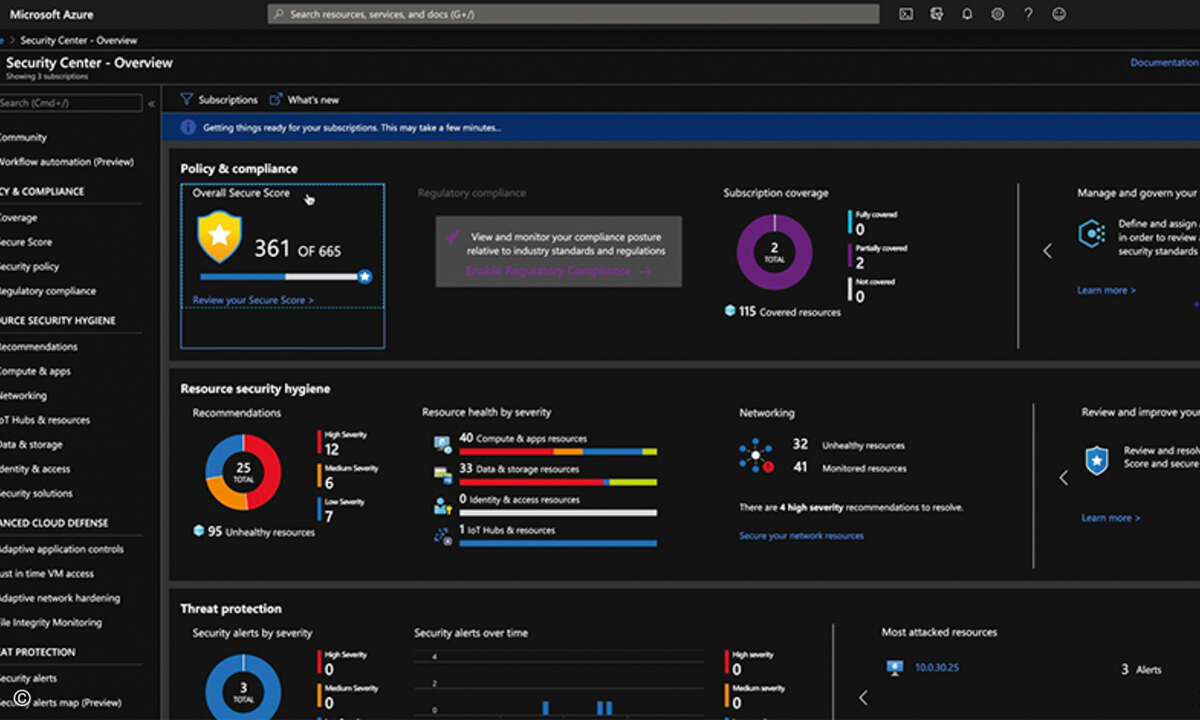Screen dimensions: 1200x720
Task: Open the help question mark icon
Action: 1028,14
